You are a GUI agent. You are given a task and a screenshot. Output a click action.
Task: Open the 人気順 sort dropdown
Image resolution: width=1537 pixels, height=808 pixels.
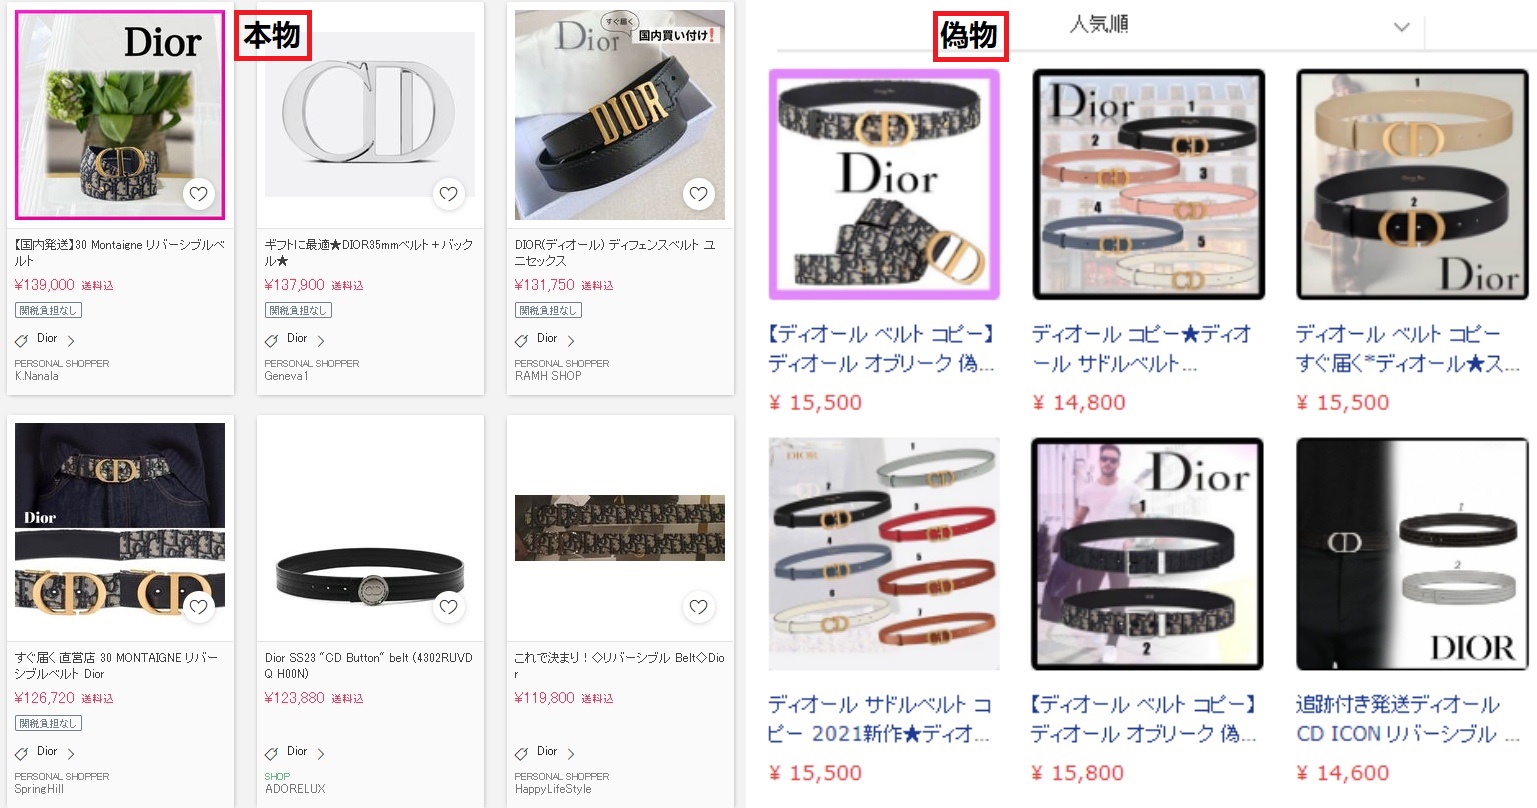(1239, 26)
